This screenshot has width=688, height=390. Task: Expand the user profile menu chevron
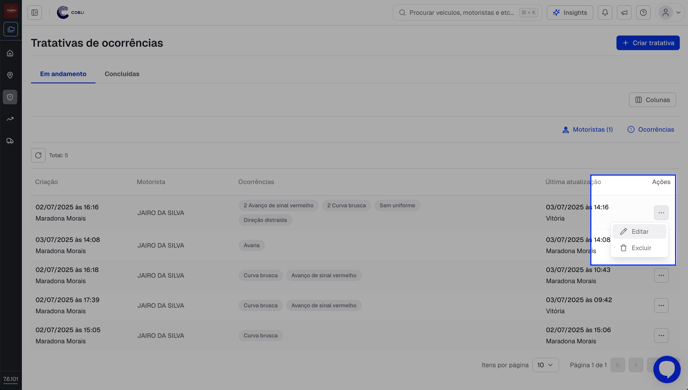pyautogui.click(x=678, y=13)
